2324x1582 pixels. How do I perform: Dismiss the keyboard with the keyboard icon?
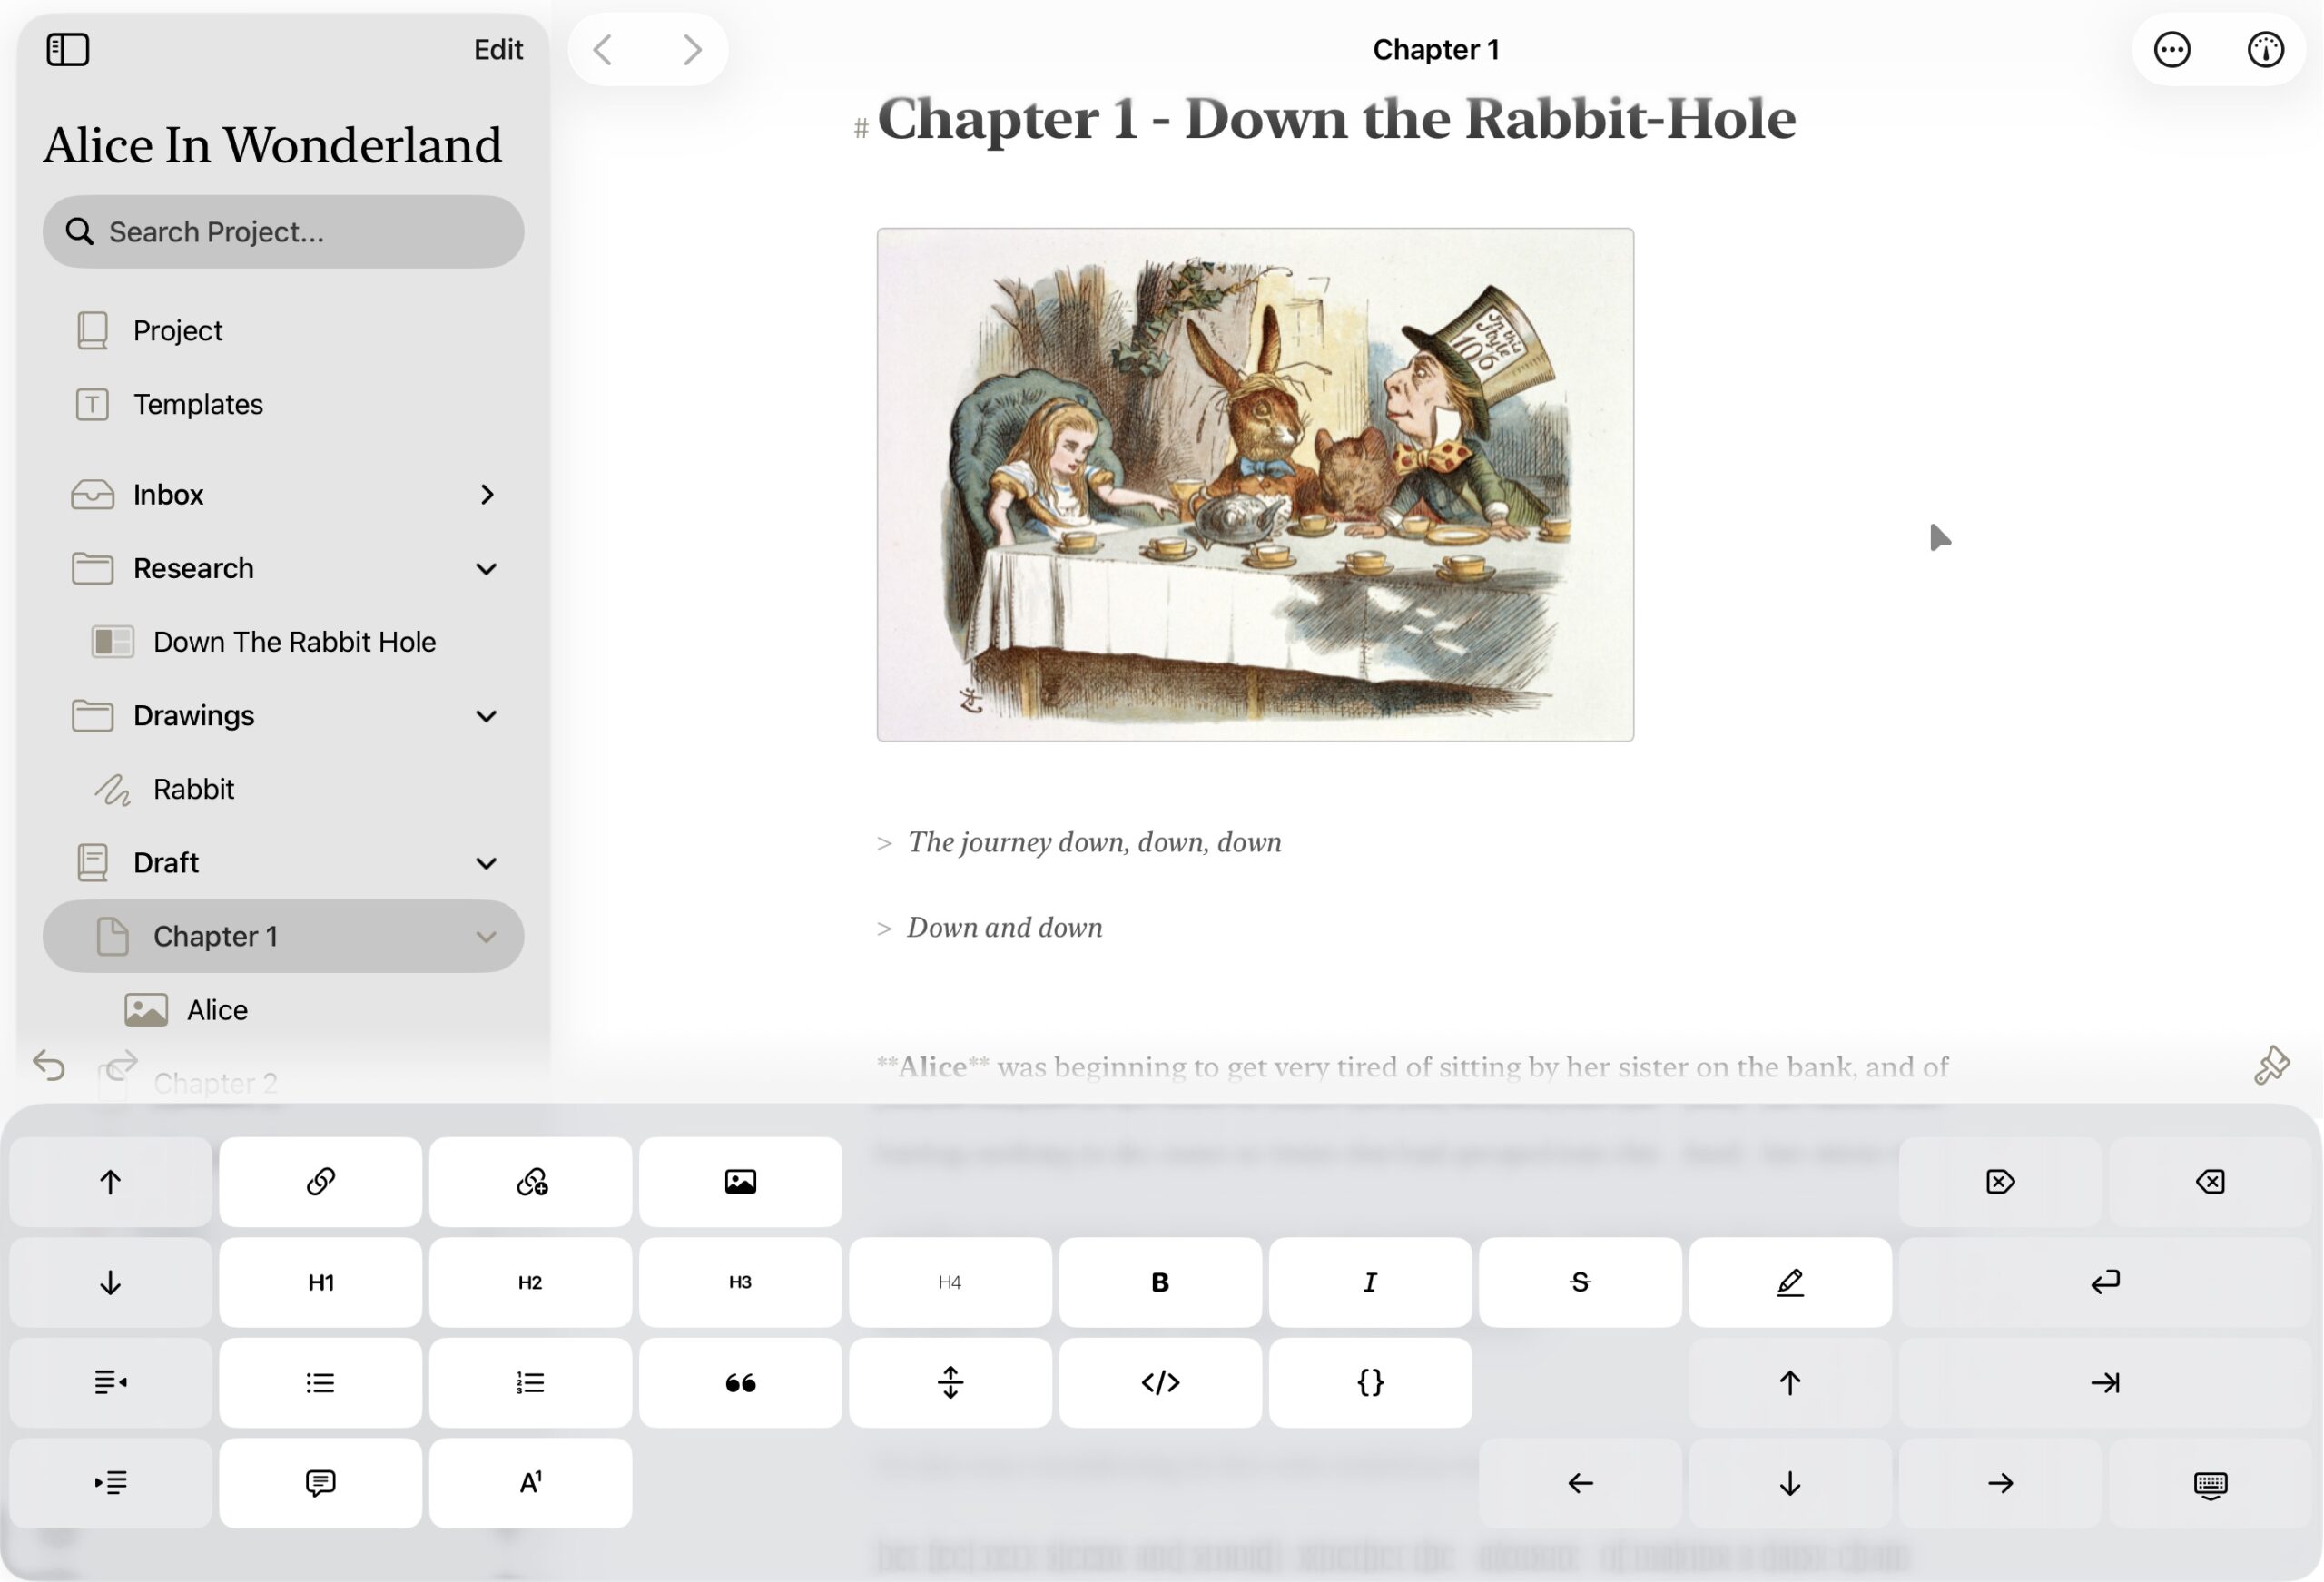pyautogui.click(x=2210, y=1483)
